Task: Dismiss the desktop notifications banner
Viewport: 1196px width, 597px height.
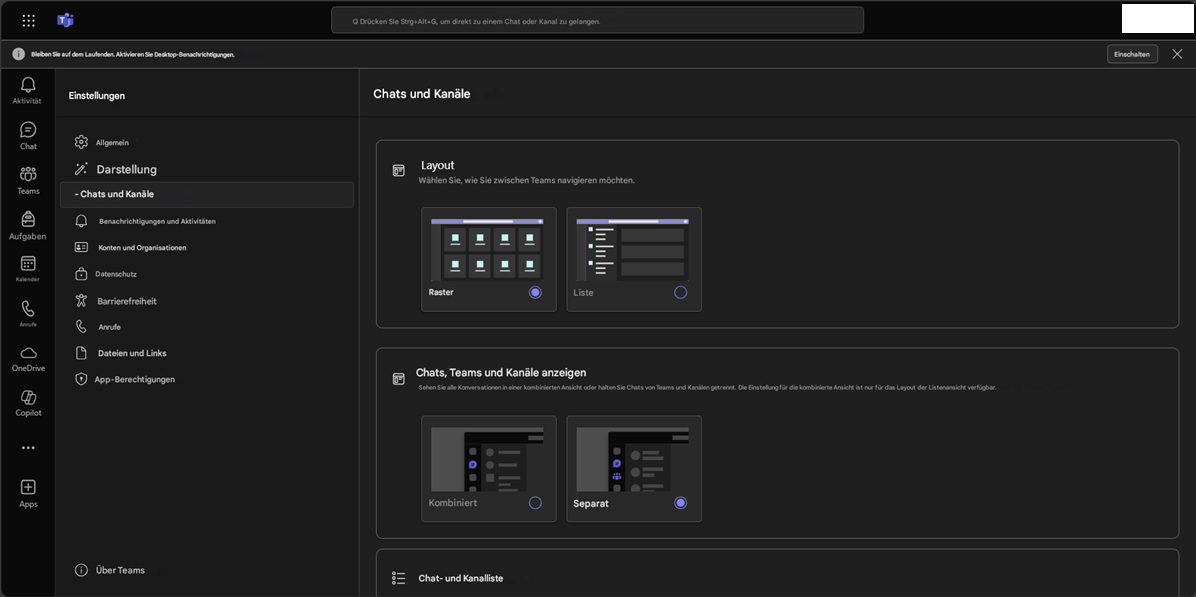Action: pyautogui.click(x=1177, y=53)
